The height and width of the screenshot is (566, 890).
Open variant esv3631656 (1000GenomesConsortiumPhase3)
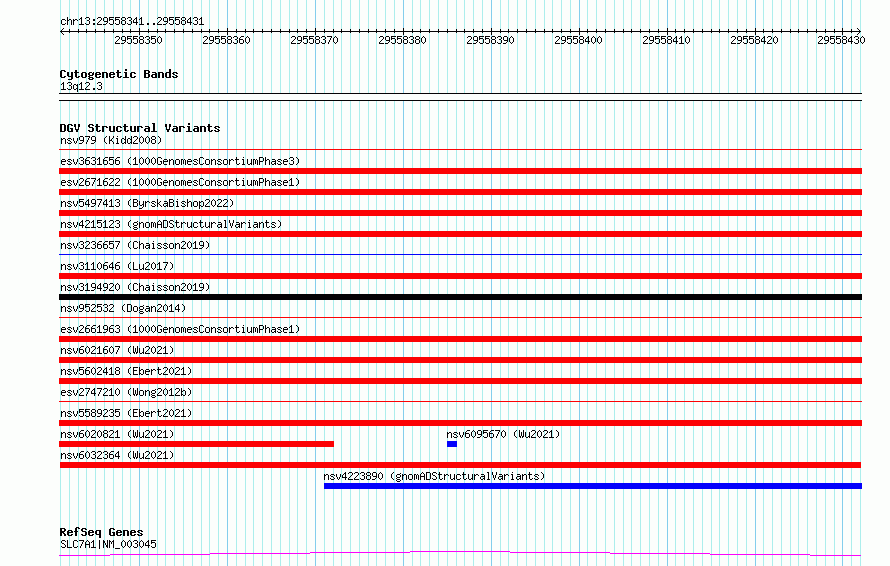180,161
